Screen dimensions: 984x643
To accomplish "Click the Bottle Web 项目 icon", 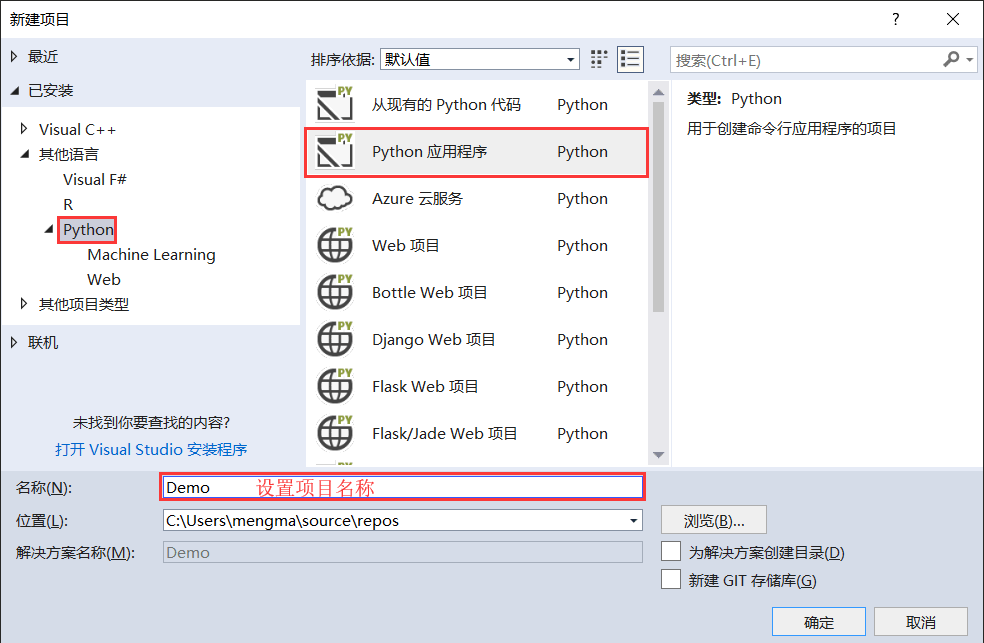I will point(335,292).
